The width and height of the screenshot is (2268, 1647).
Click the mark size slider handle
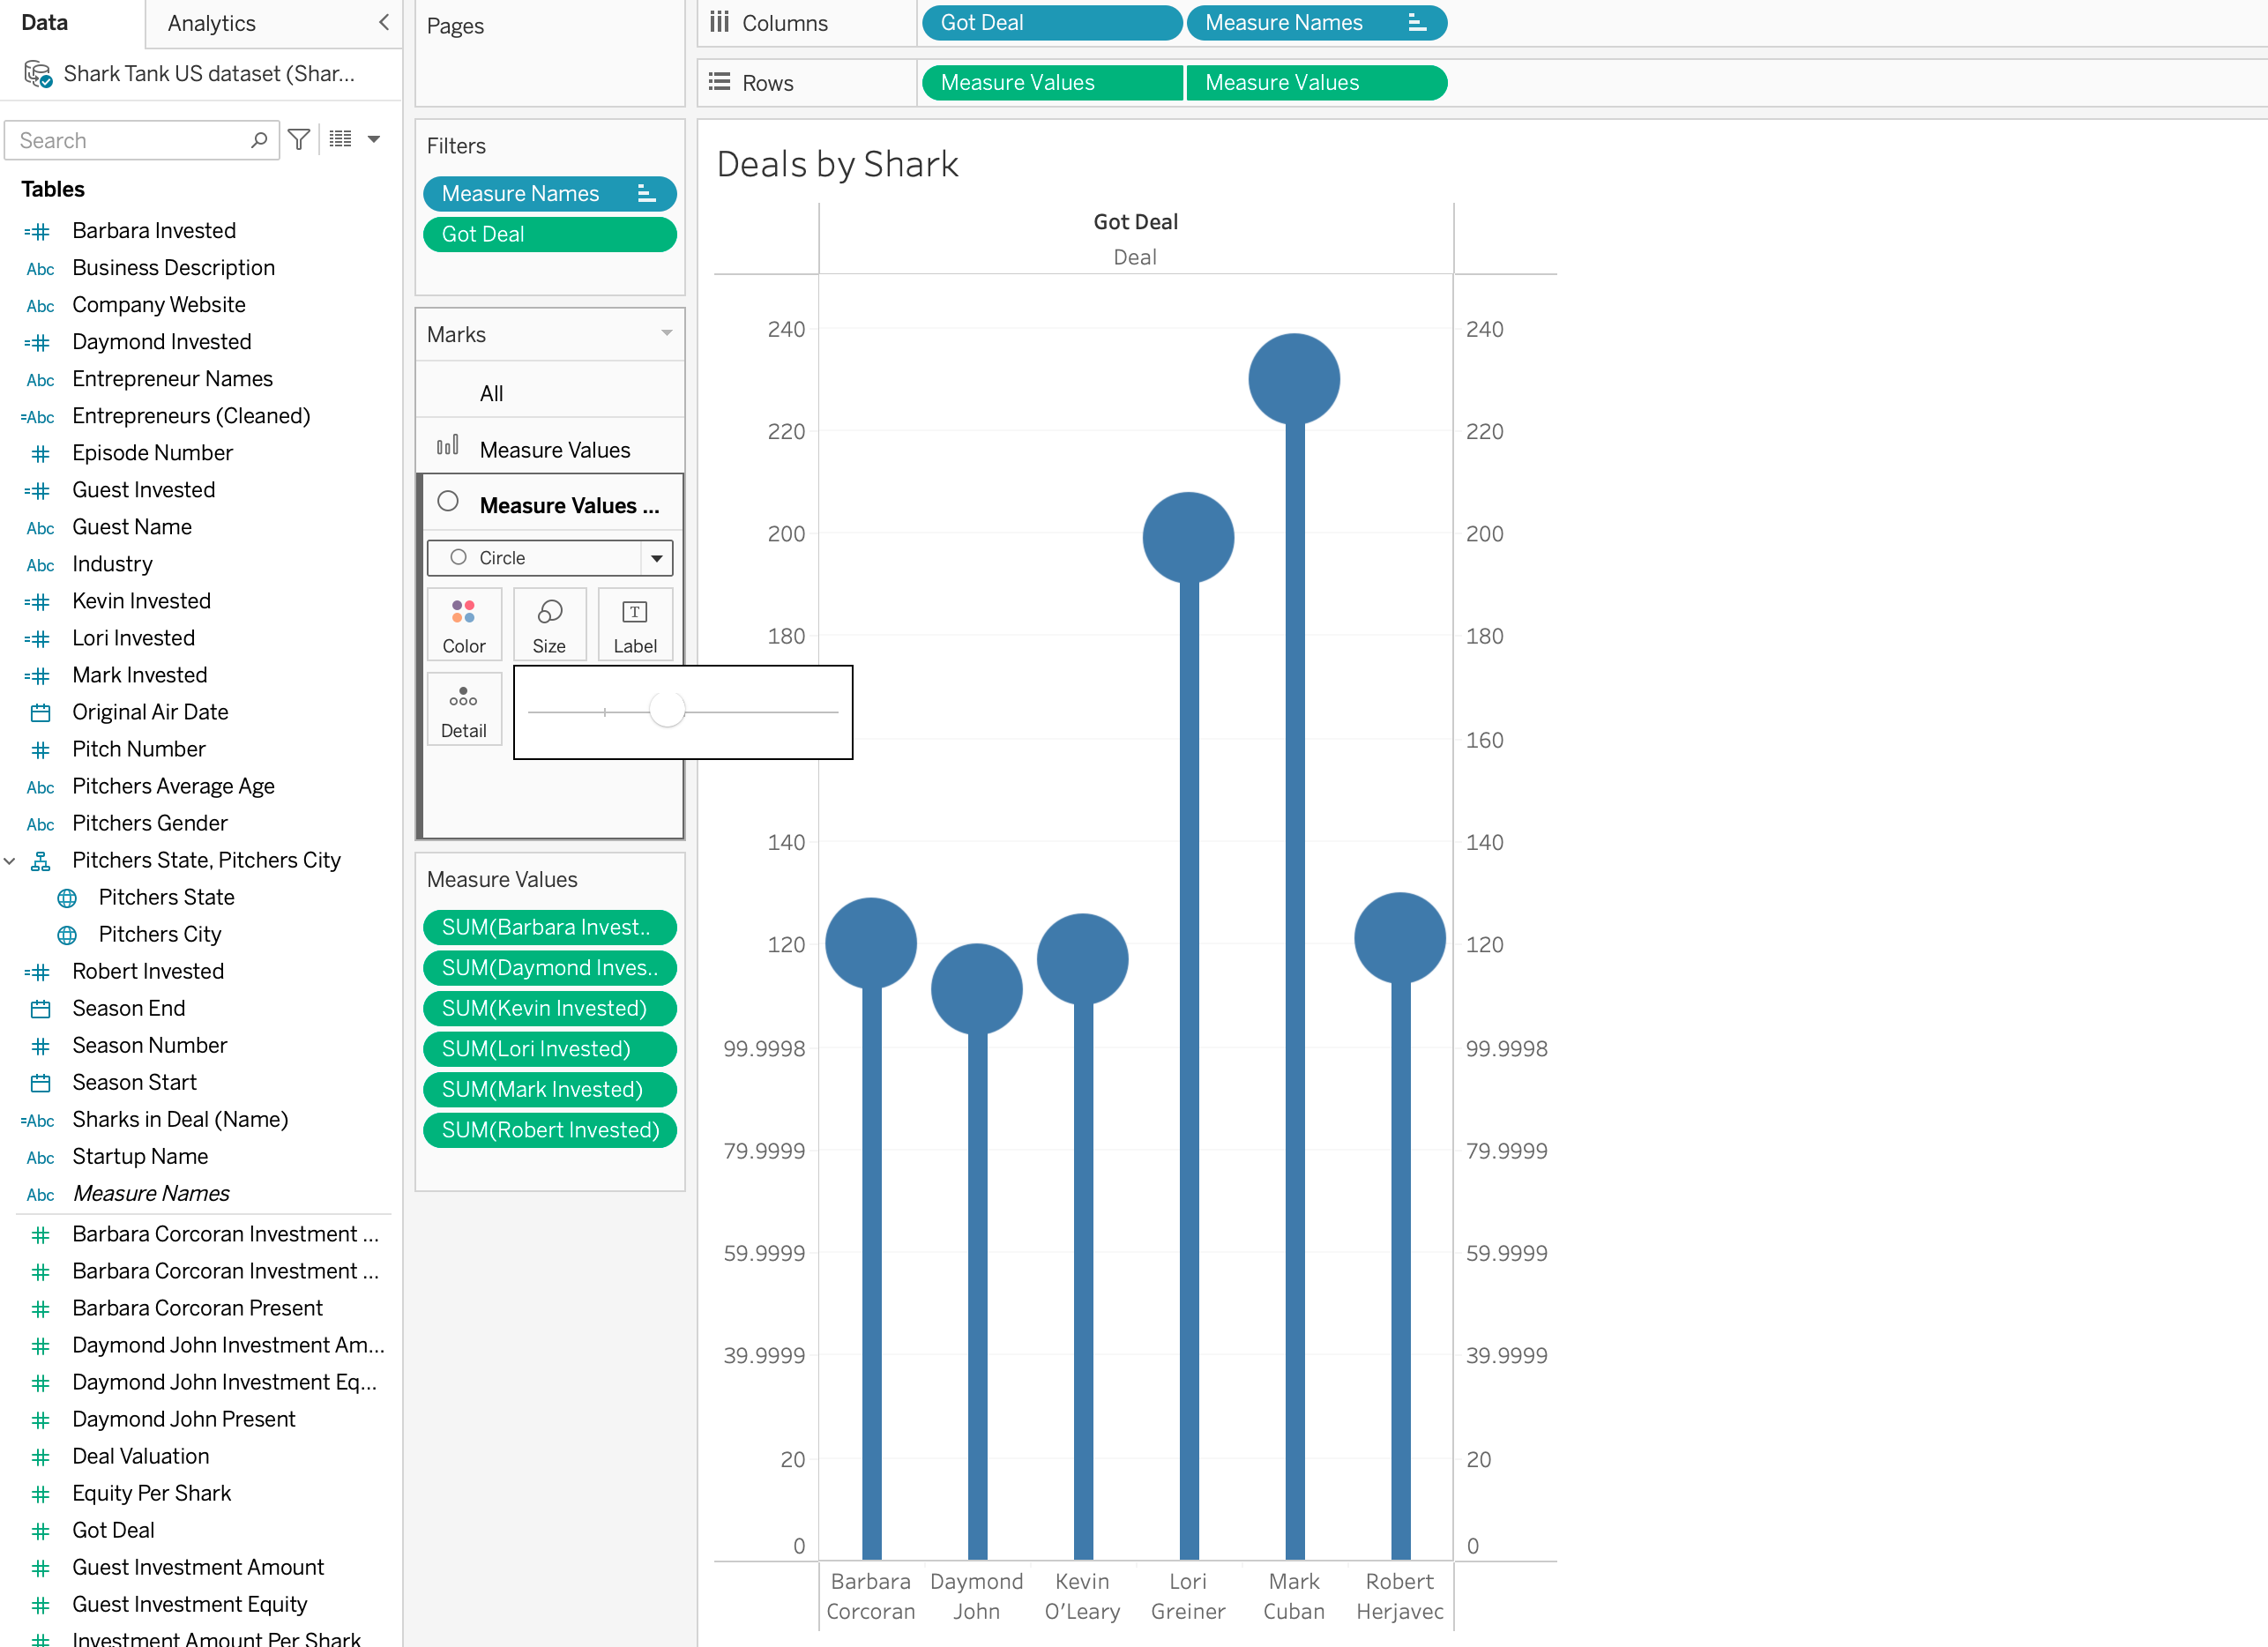(667, 710)
